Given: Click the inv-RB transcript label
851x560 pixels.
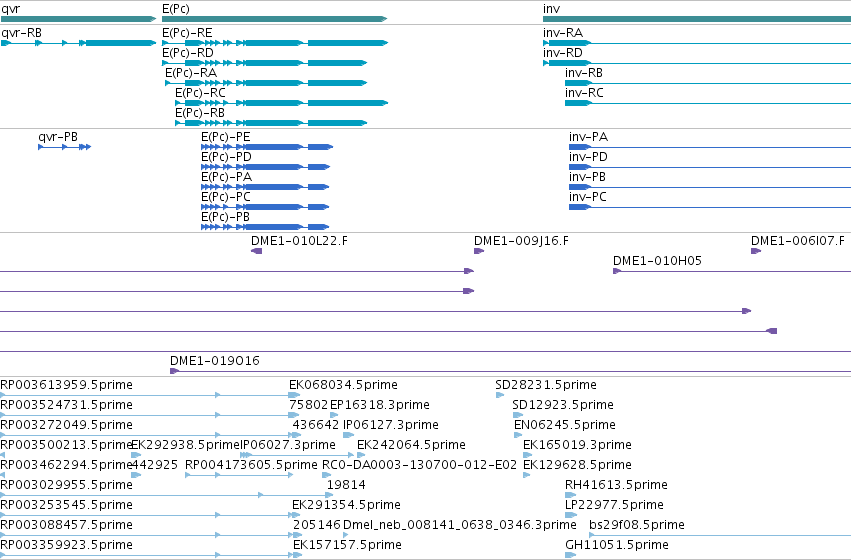Looking at the screenshot, I should pos(584,73).
